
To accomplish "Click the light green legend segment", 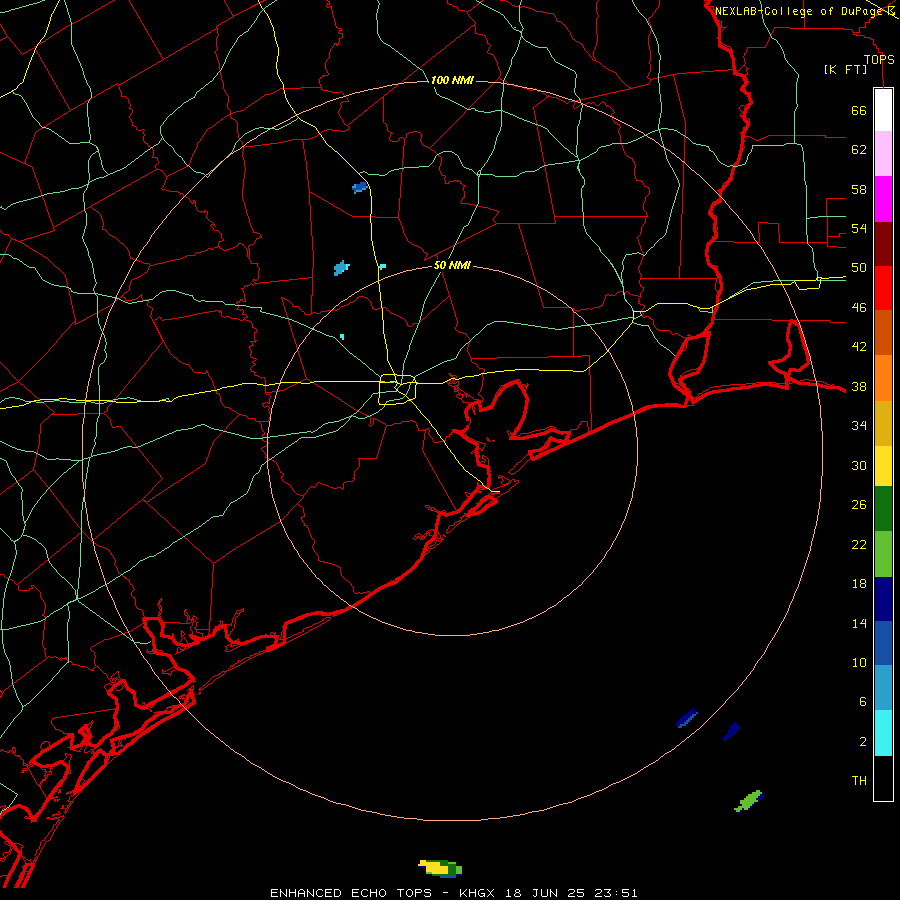I will point(883,554).
